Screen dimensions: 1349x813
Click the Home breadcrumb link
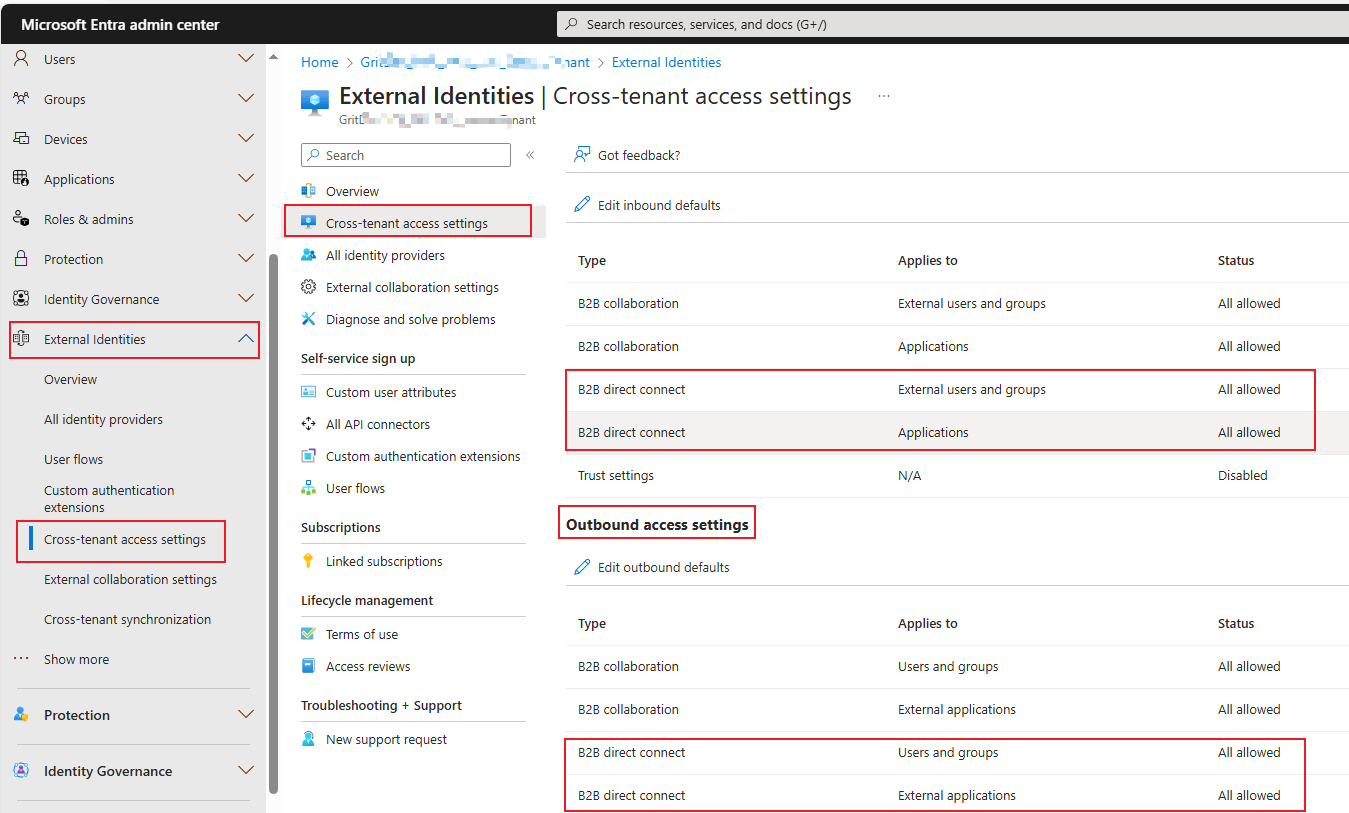tap(320, 62)
